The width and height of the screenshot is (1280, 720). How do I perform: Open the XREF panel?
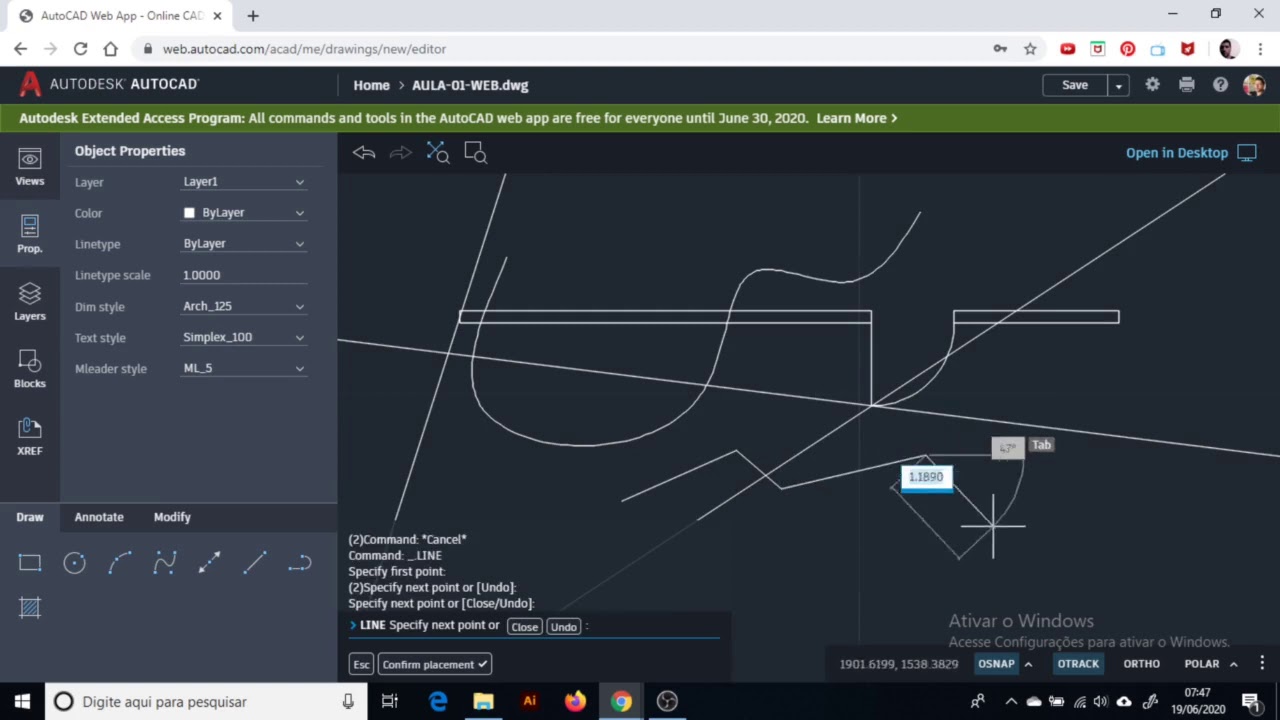click(30, 436)
